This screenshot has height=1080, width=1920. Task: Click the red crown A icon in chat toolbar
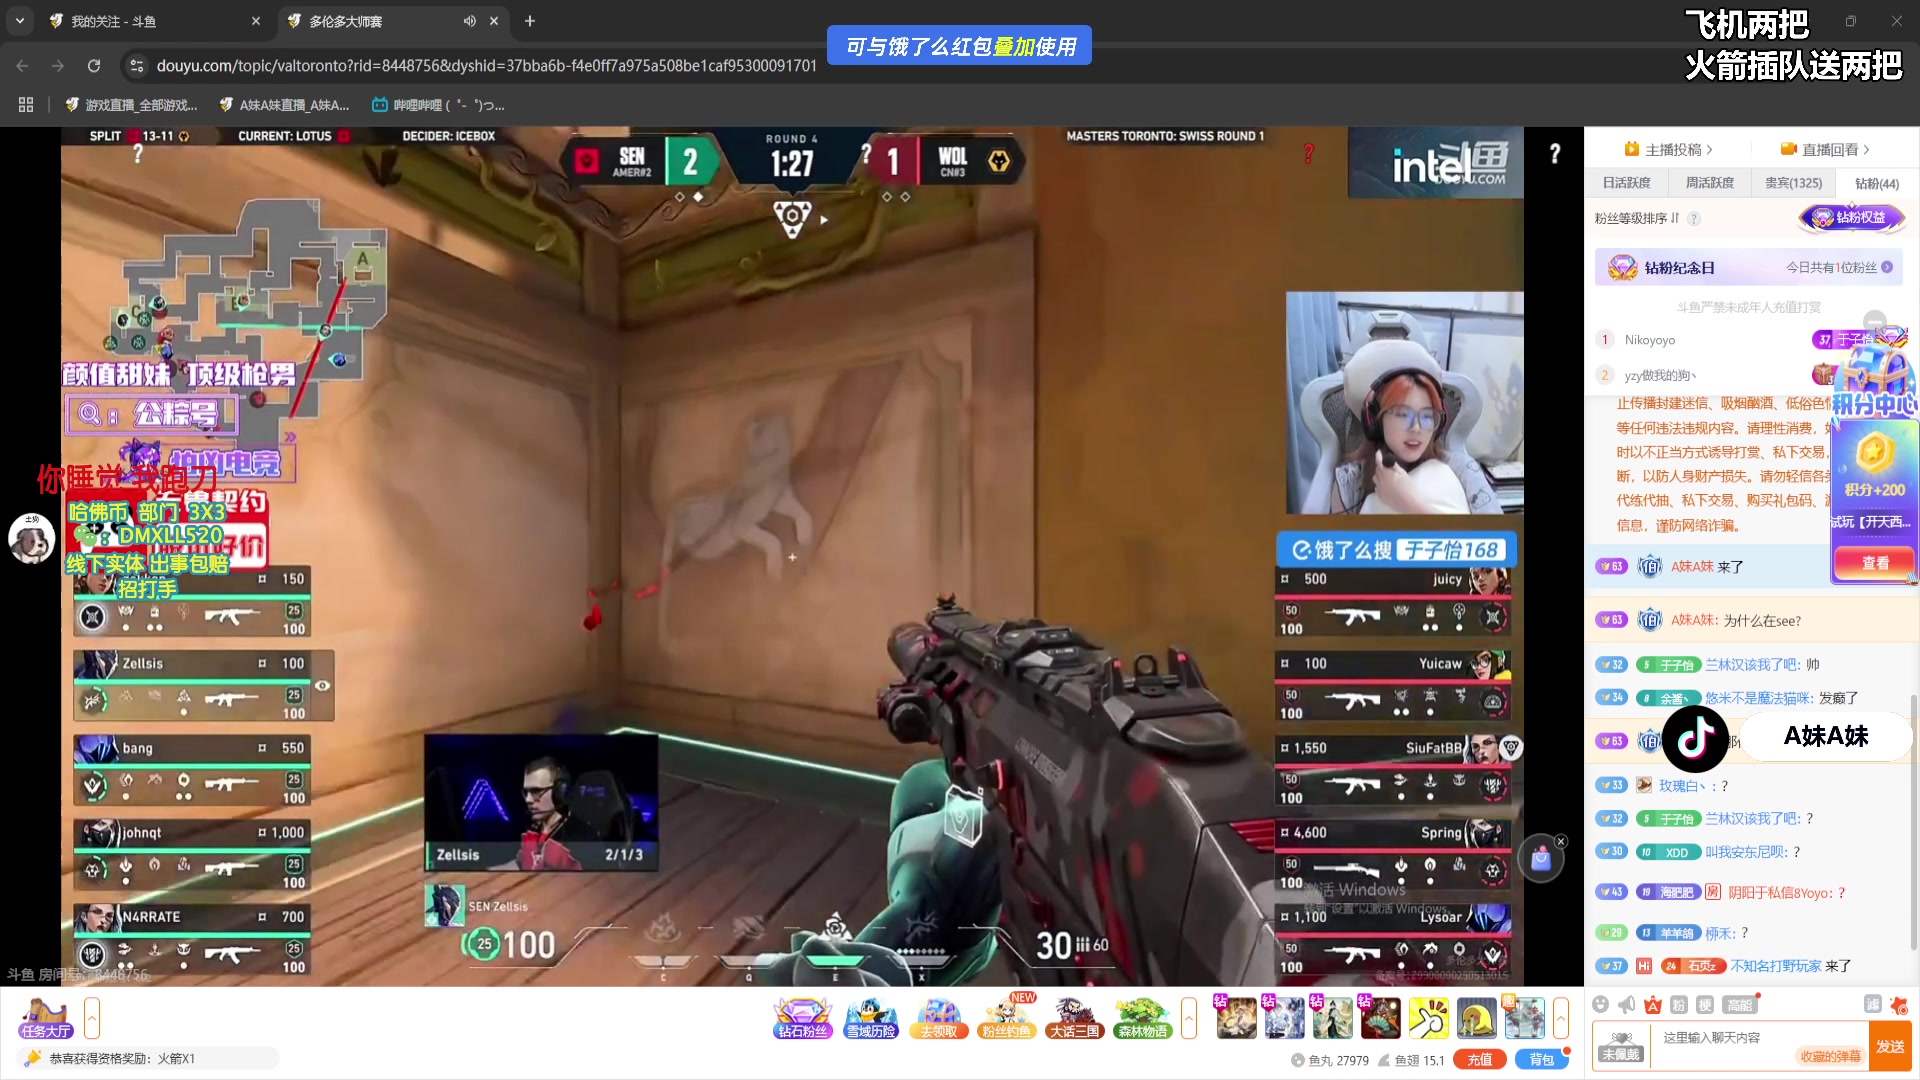click(x=1653, y=1004)
